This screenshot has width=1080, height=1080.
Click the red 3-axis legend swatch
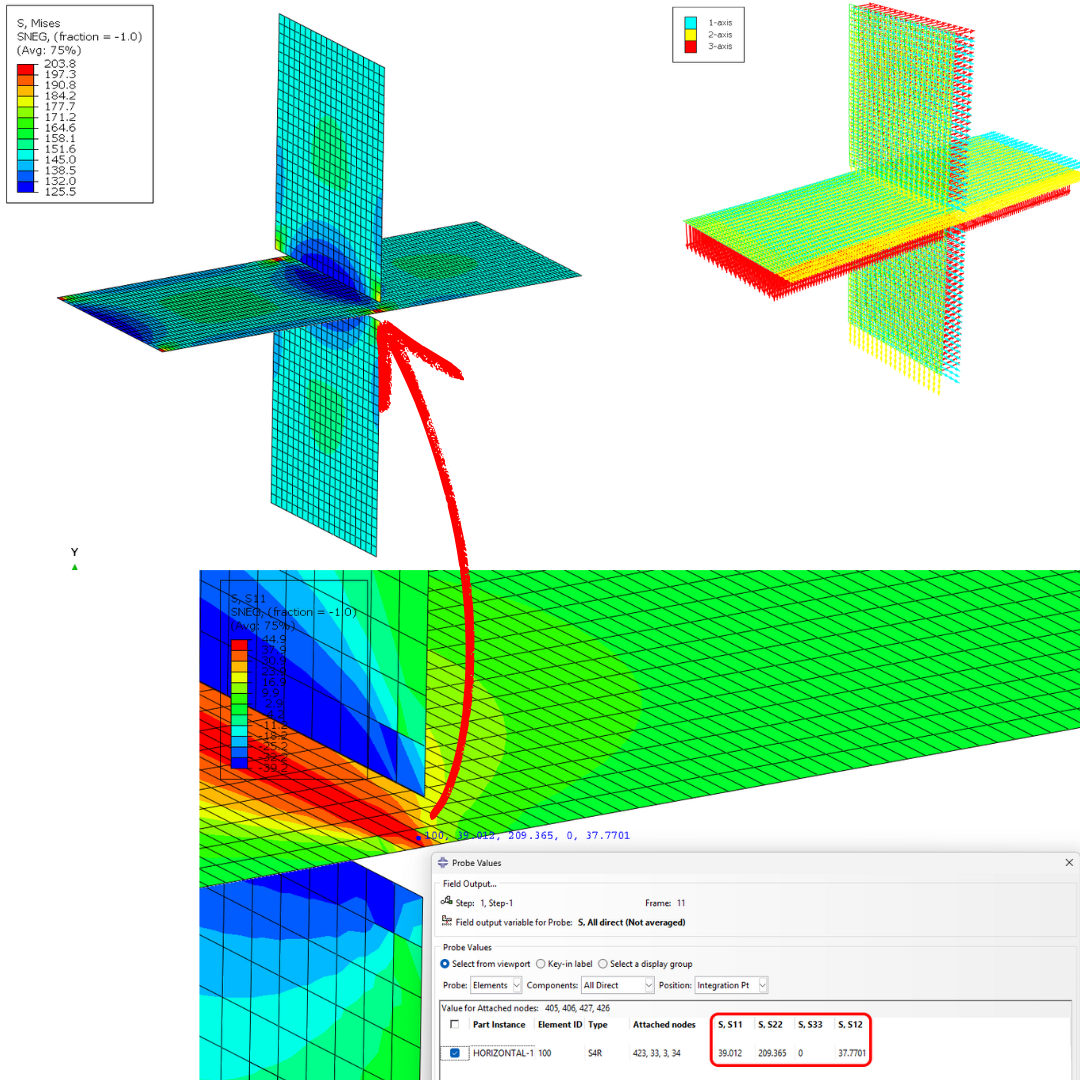point(691,46)
